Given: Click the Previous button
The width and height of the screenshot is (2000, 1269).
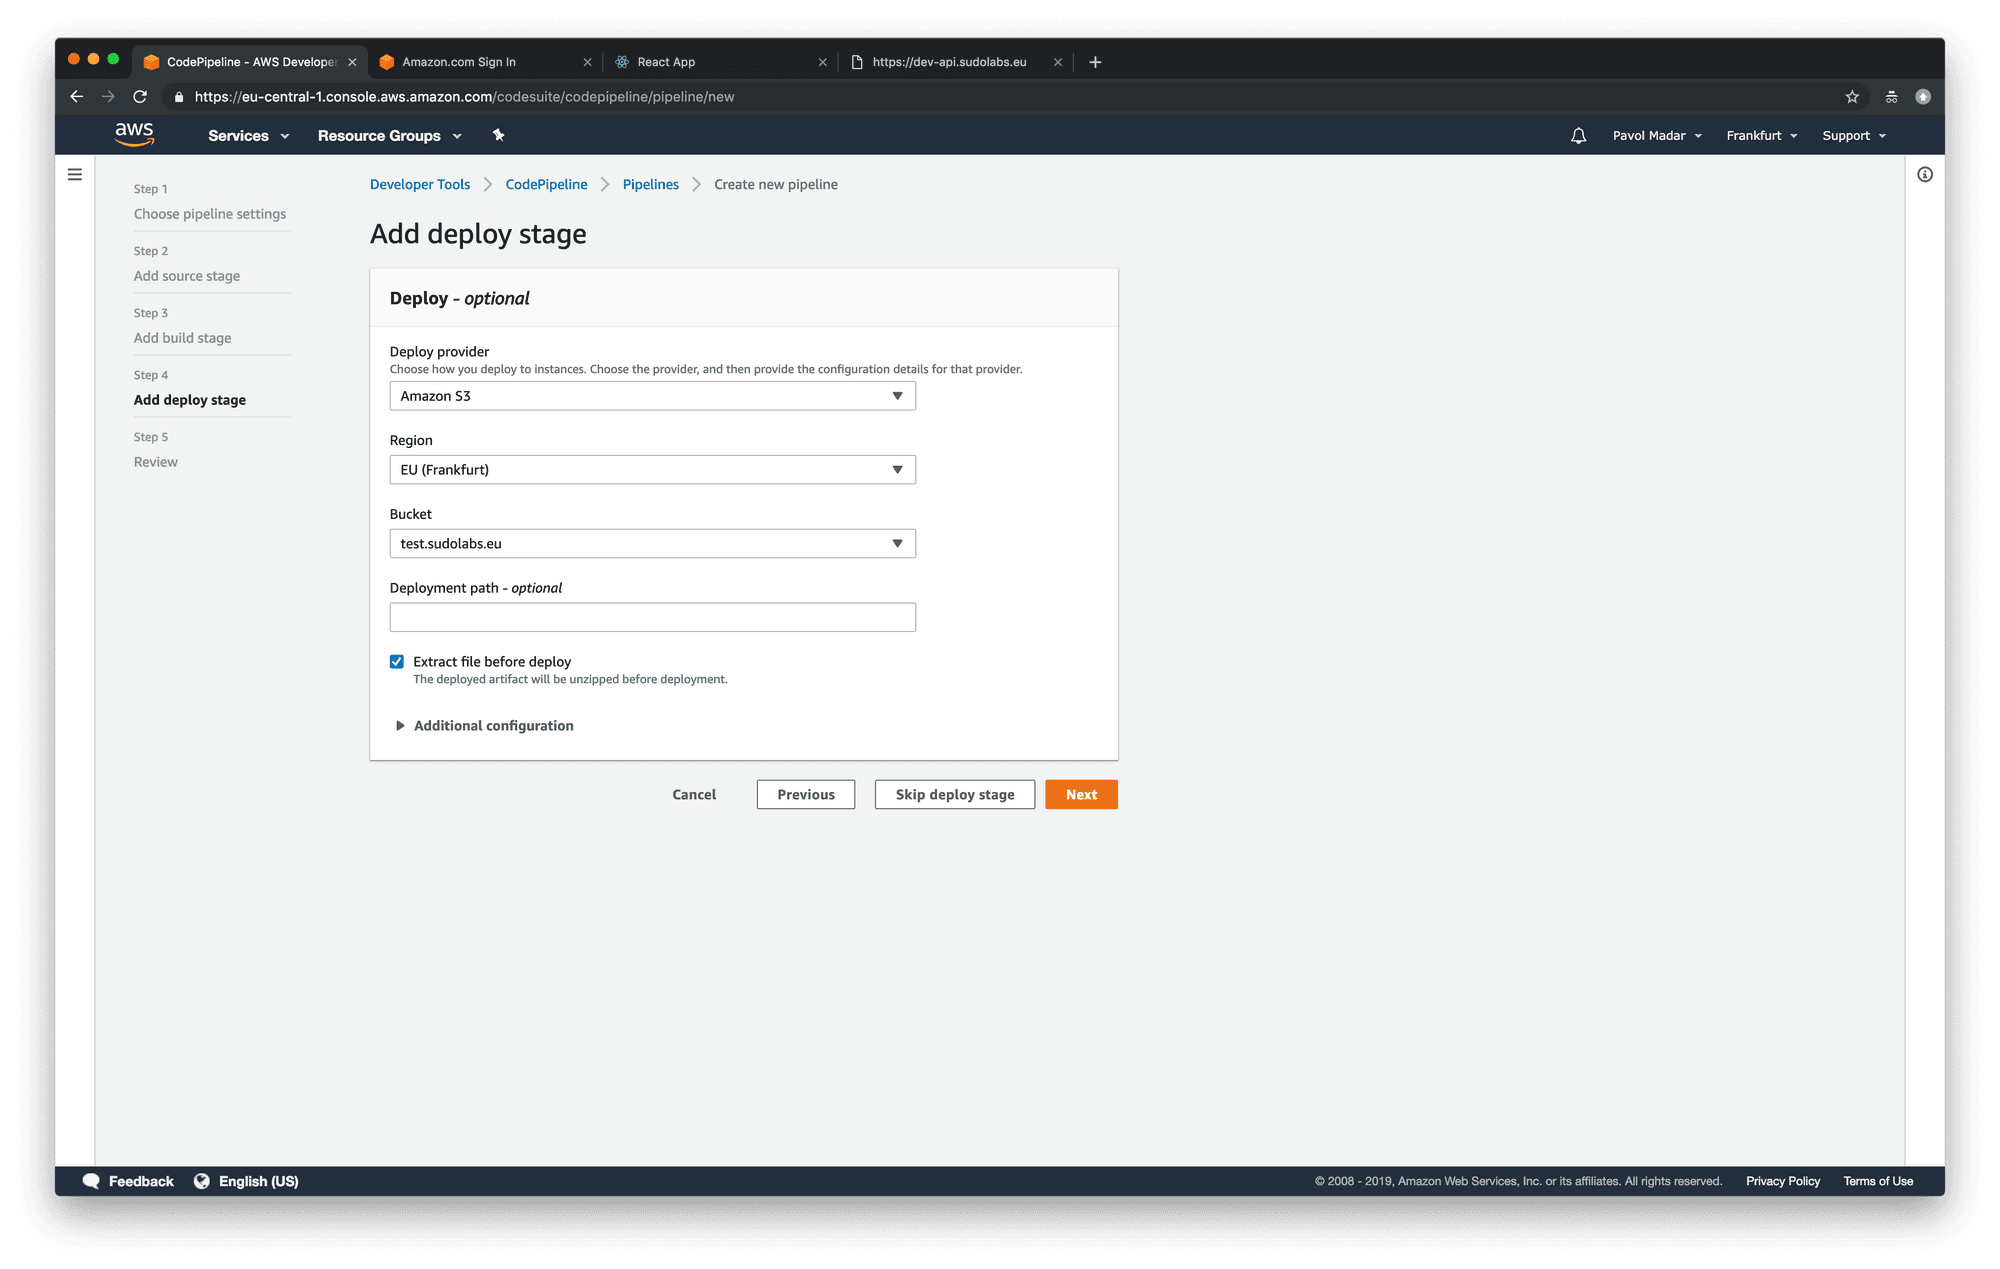Looking at the screenshot, I should (x=806, y=794).
